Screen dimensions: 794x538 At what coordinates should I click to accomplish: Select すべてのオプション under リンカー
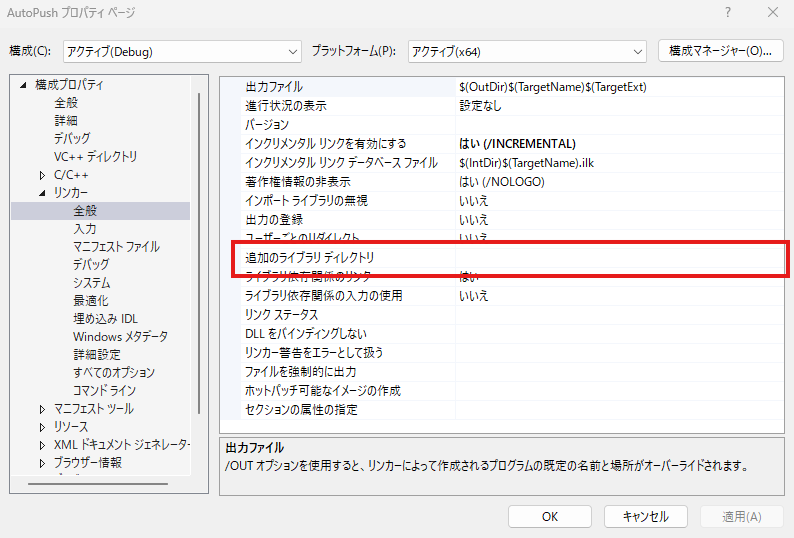tap(114, 373)
